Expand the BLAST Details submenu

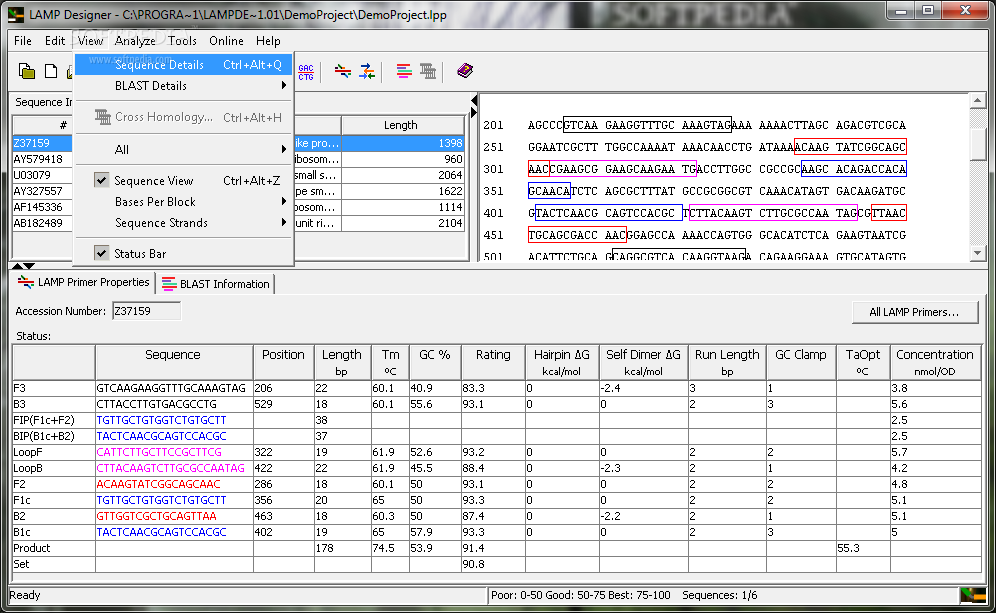pyautogui.click(x=184, y=86)
